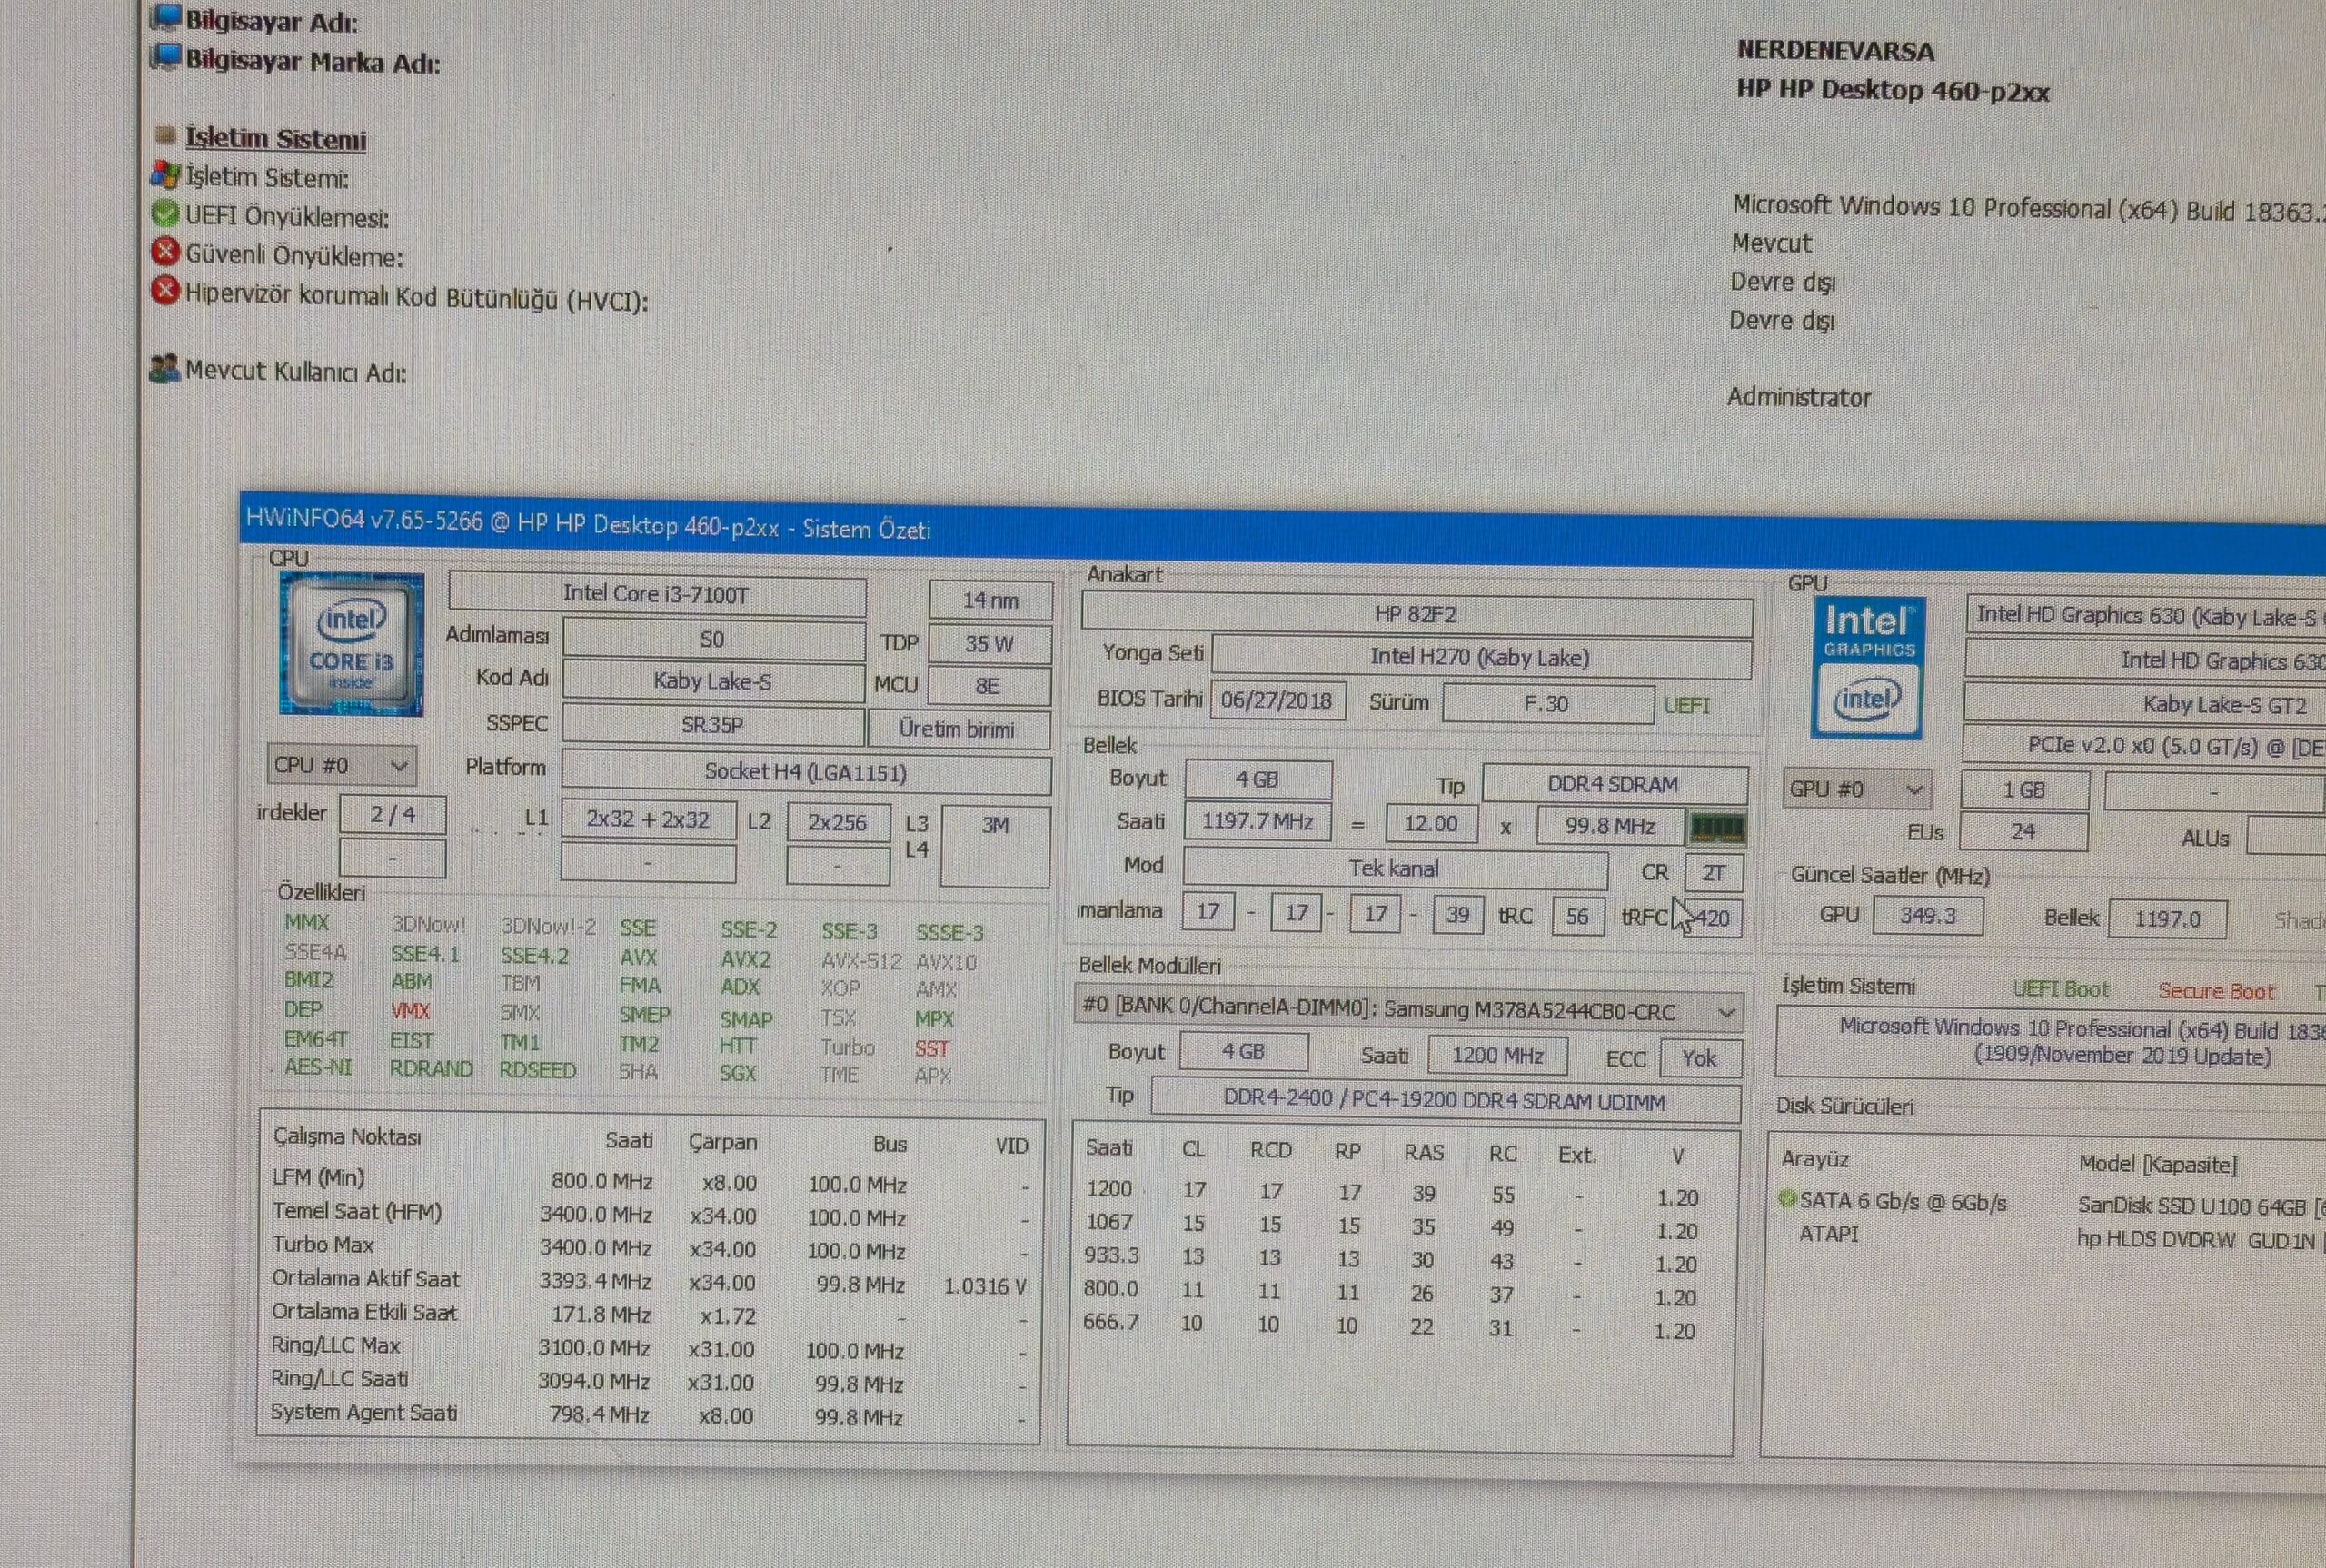Click the Administrator user name value
2326x1568 pixels.
[x=1799, y=397]
